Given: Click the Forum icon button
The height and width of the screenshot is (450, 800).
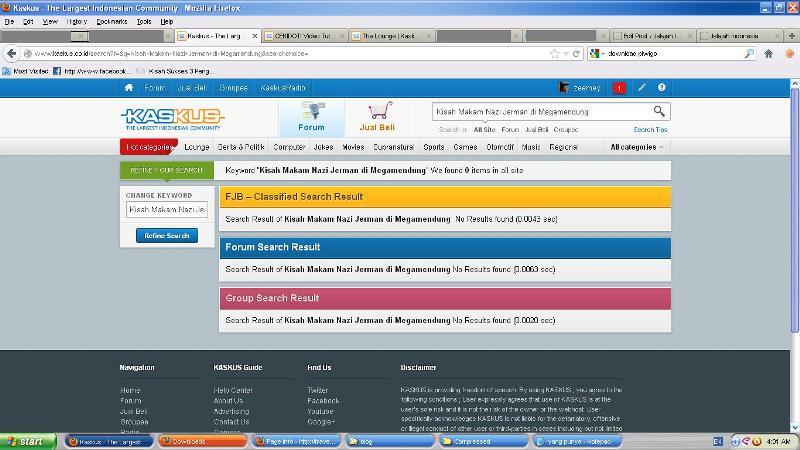Looking at the screenshot, I should pyautogui.click(x=311, y=117).
